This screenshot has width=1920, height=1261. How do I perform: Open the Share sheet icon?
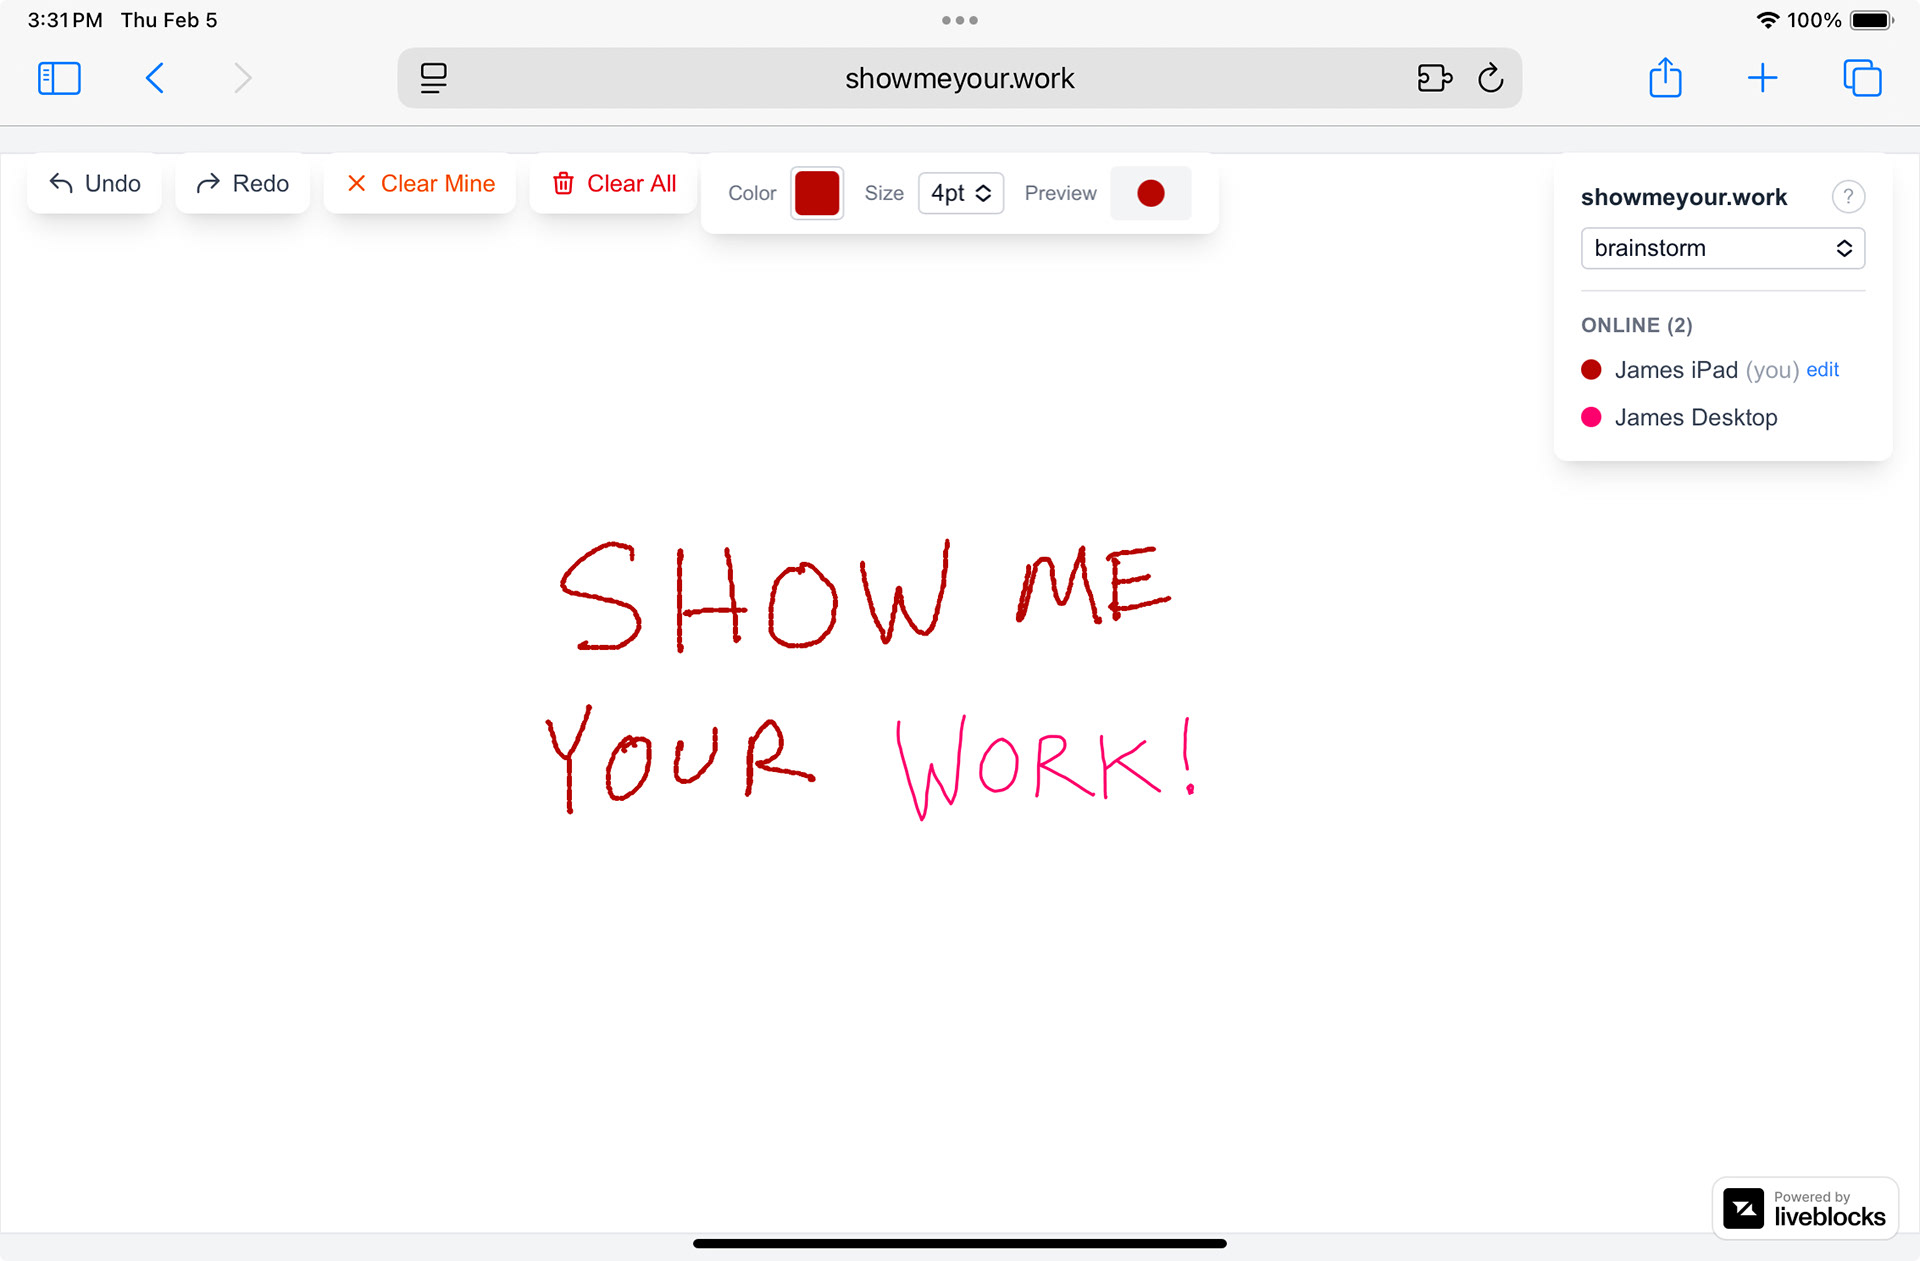(1665, 78)
